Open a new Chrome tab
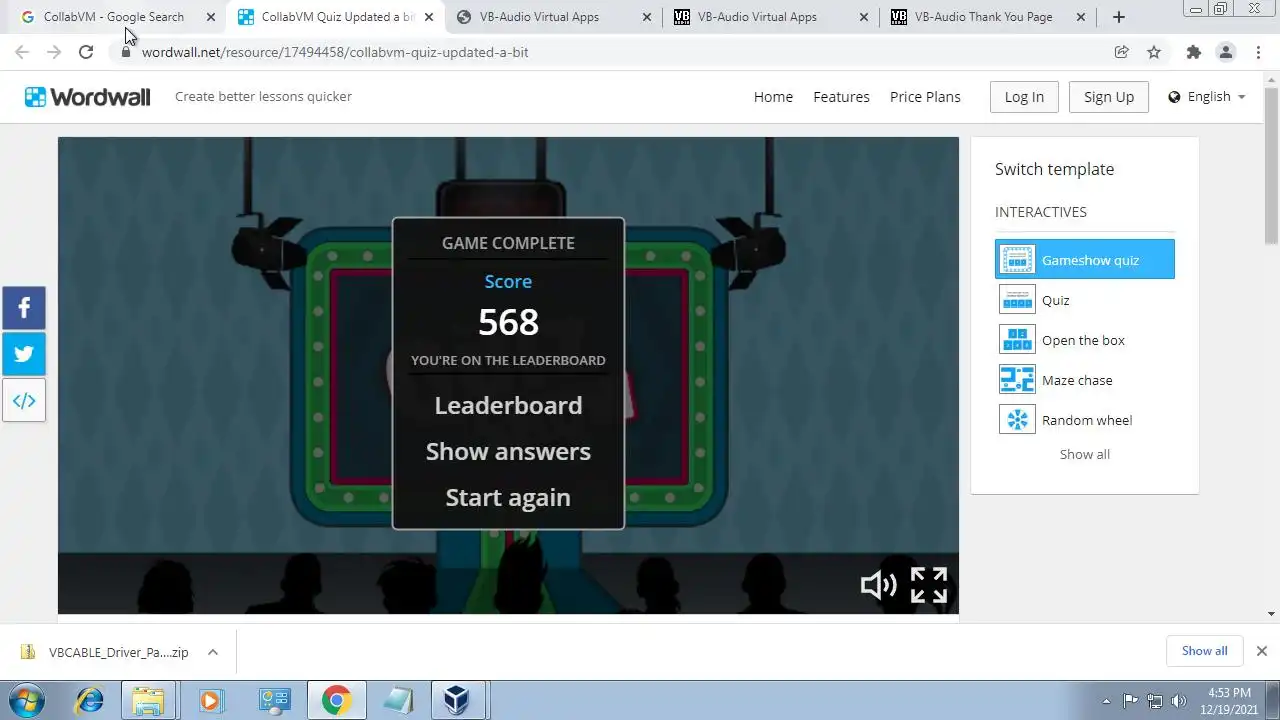Image resolution: width=1280 pixels, height=720 pixels. click(1118, 17)
